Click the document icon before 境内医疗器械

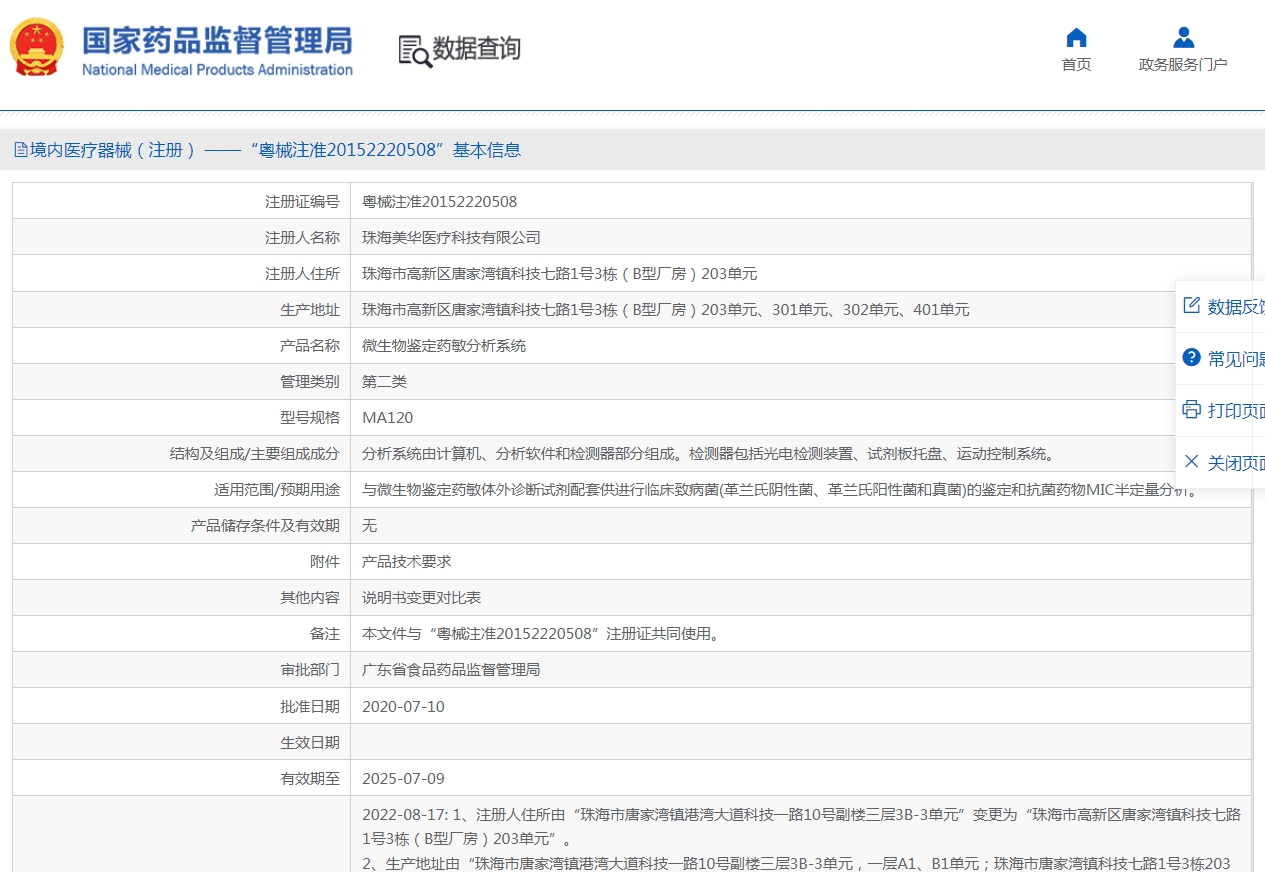[20, 150]
